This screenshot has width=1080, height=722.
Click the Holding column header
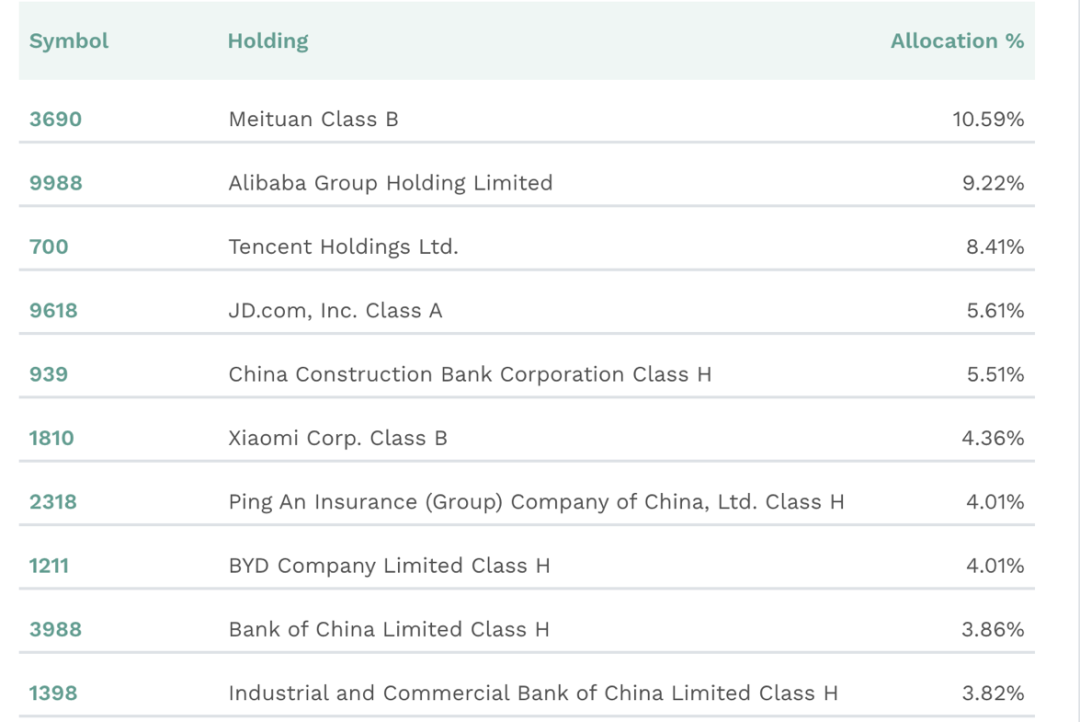click(268, 41)
